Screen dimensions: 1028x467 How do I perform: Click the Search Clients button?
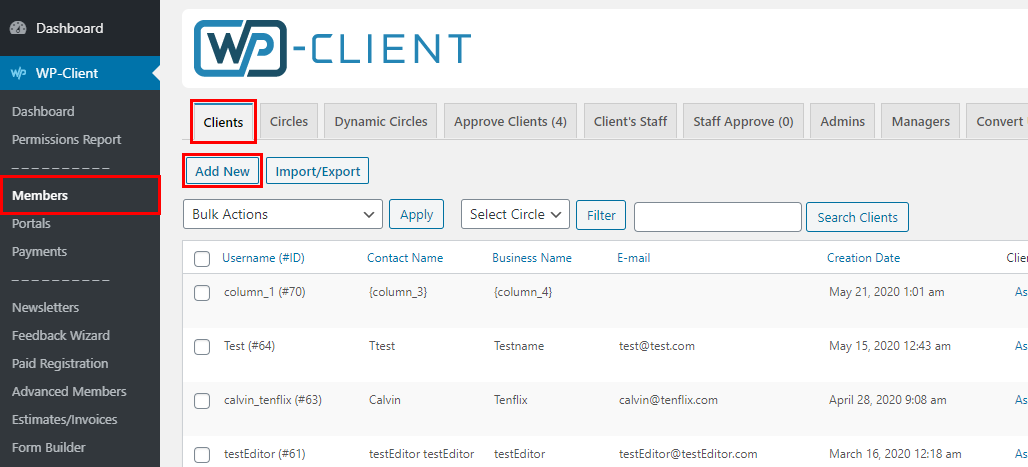coord(858,217)
